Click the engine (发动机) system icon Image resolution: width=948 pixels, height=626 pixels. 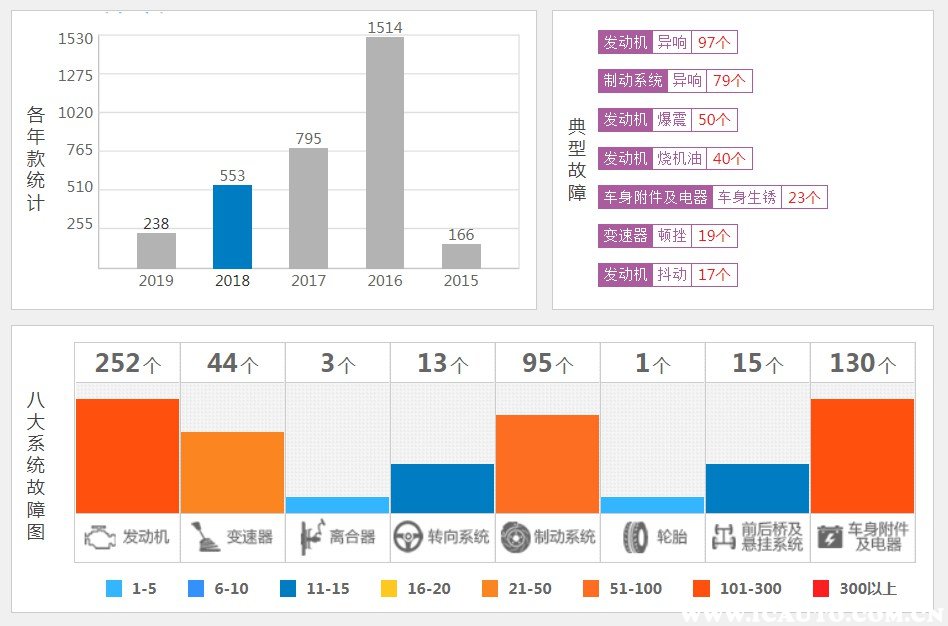click(x=99, y=538)
